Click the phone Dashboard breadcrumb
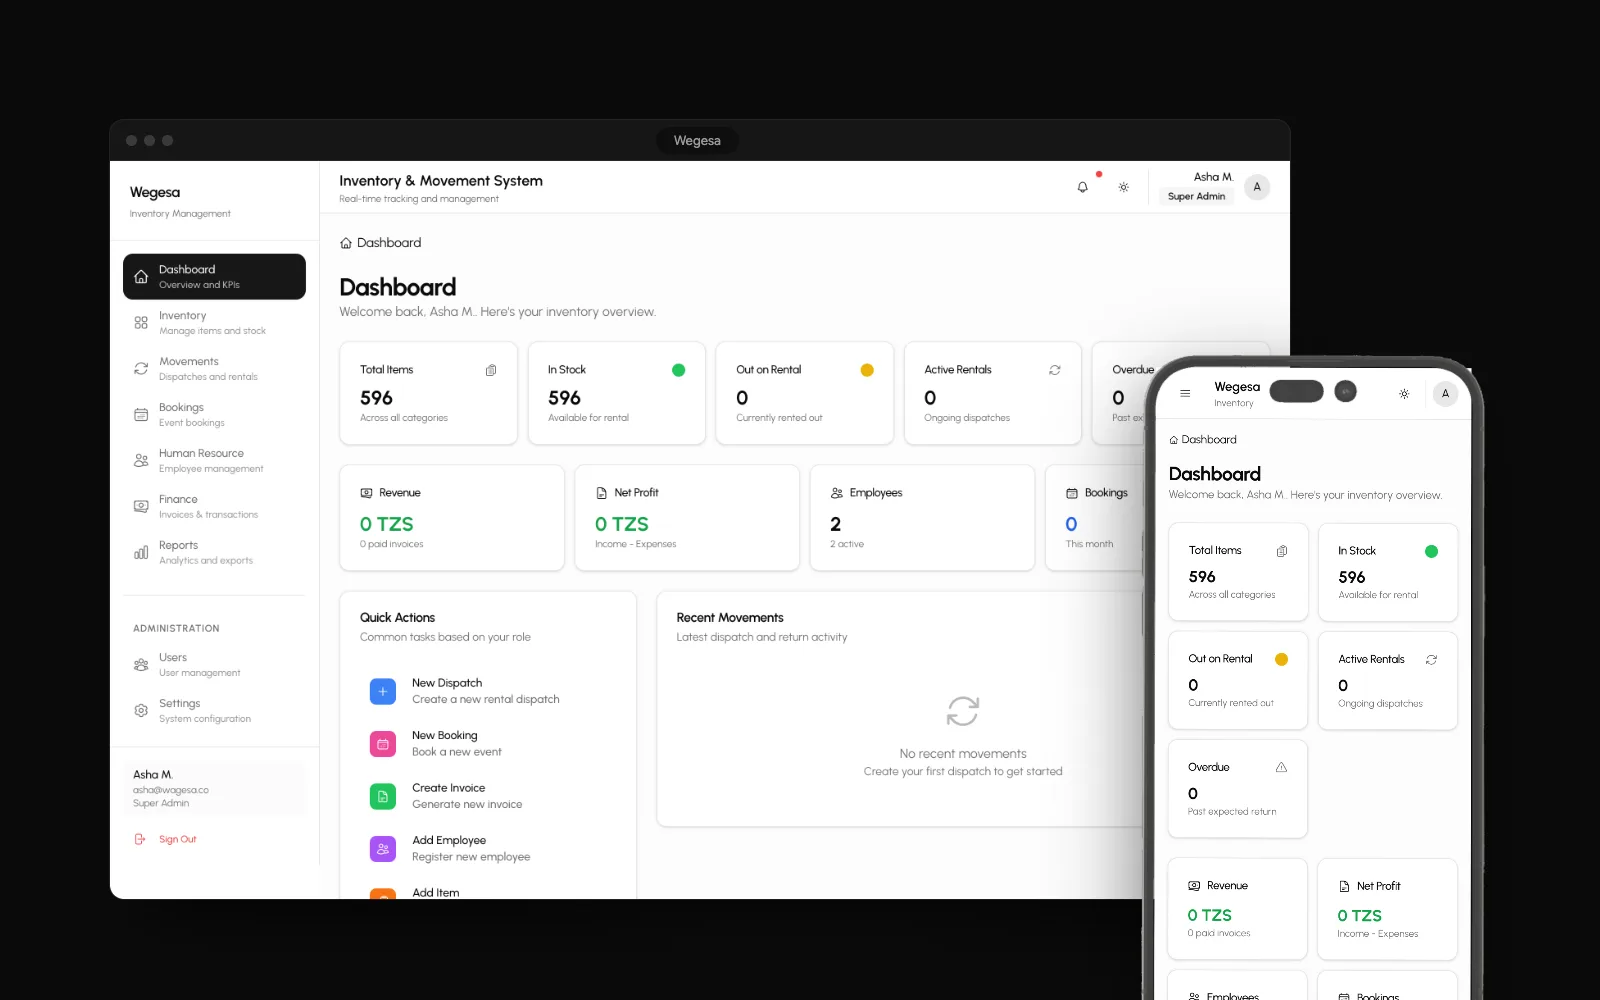Image resolution: width=1600 pixels, height=1000 pixels. click(x=1203, y=440)
